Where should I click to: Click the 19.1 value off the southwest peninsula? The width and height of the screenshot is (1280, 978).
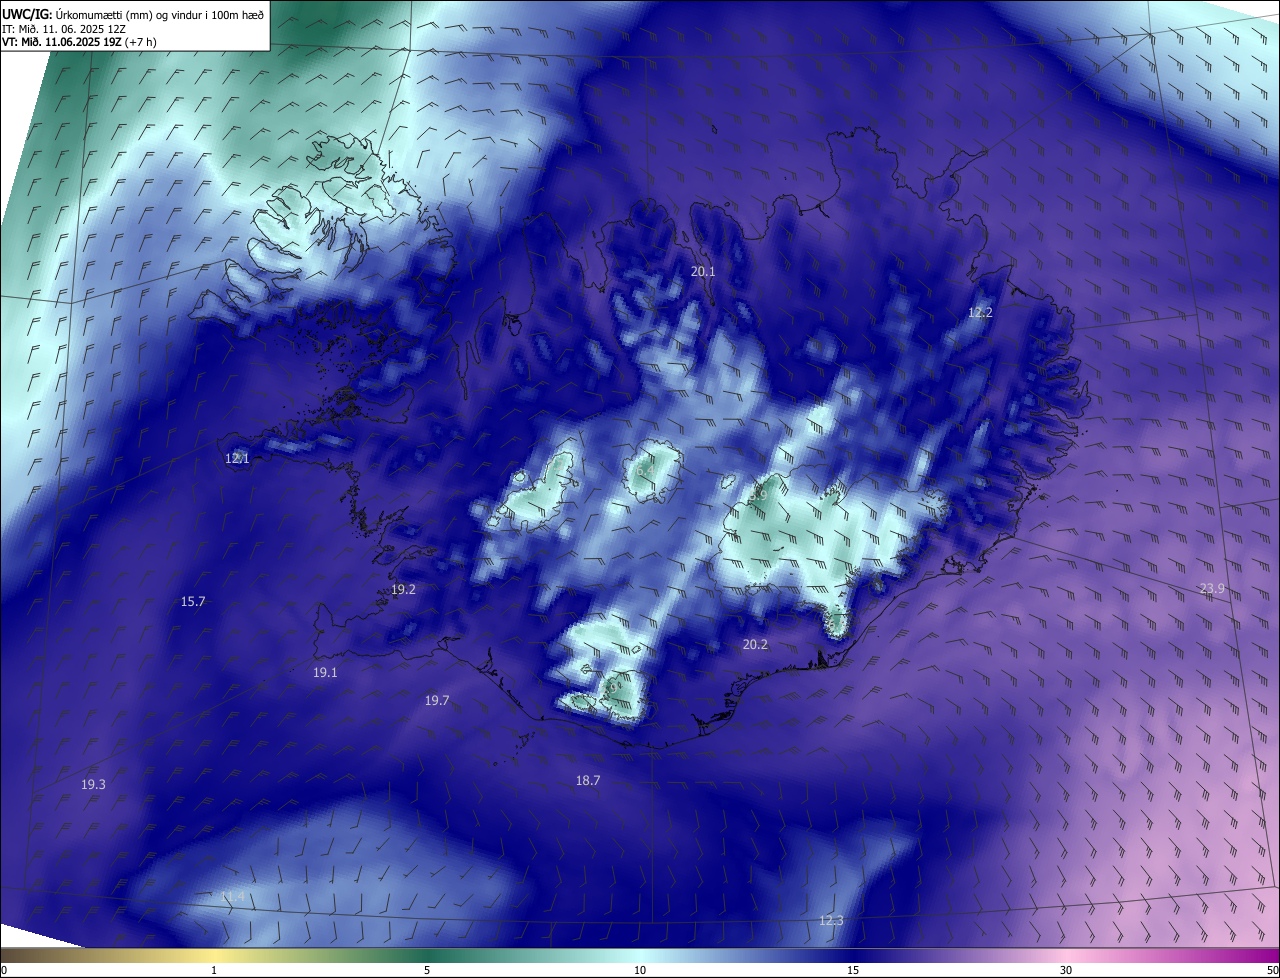(x=325, y=673)
